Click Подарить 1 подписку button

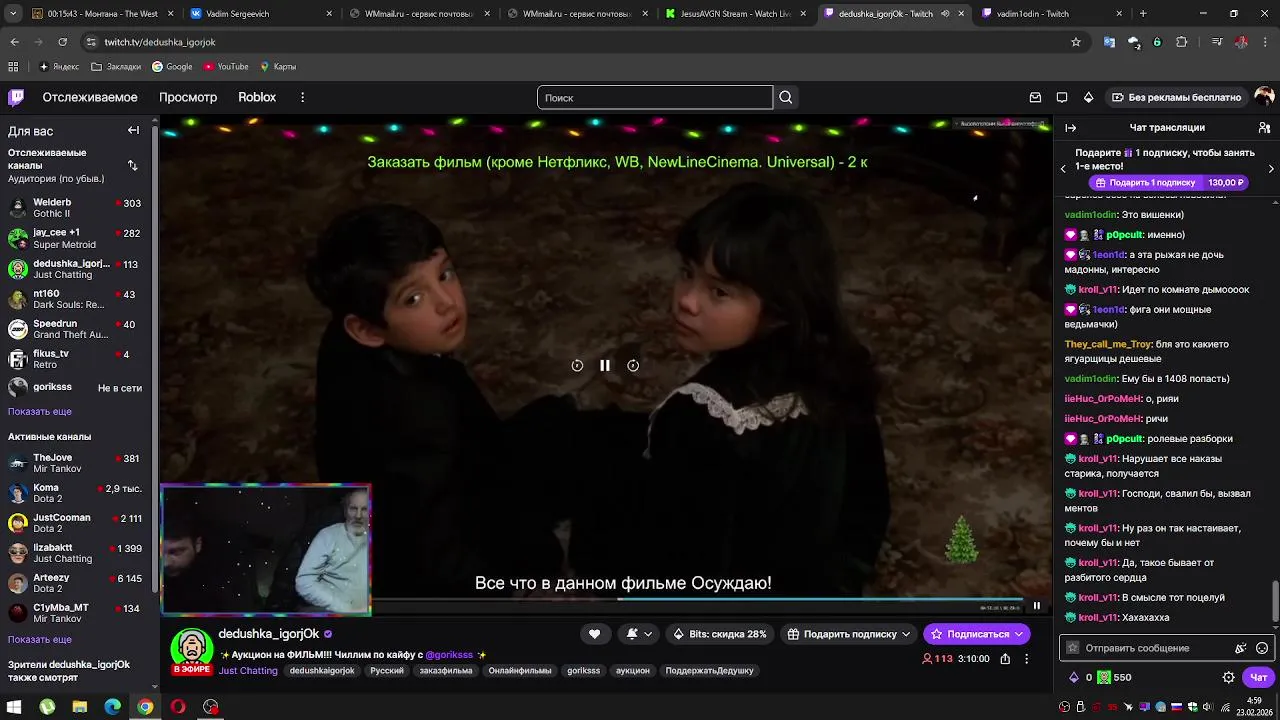tap(1169, 183)
